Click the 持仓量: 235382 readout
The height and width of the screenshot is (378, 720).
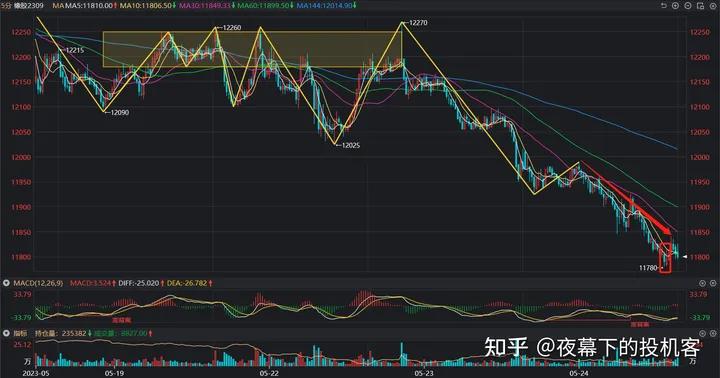[x=61, y=333]
